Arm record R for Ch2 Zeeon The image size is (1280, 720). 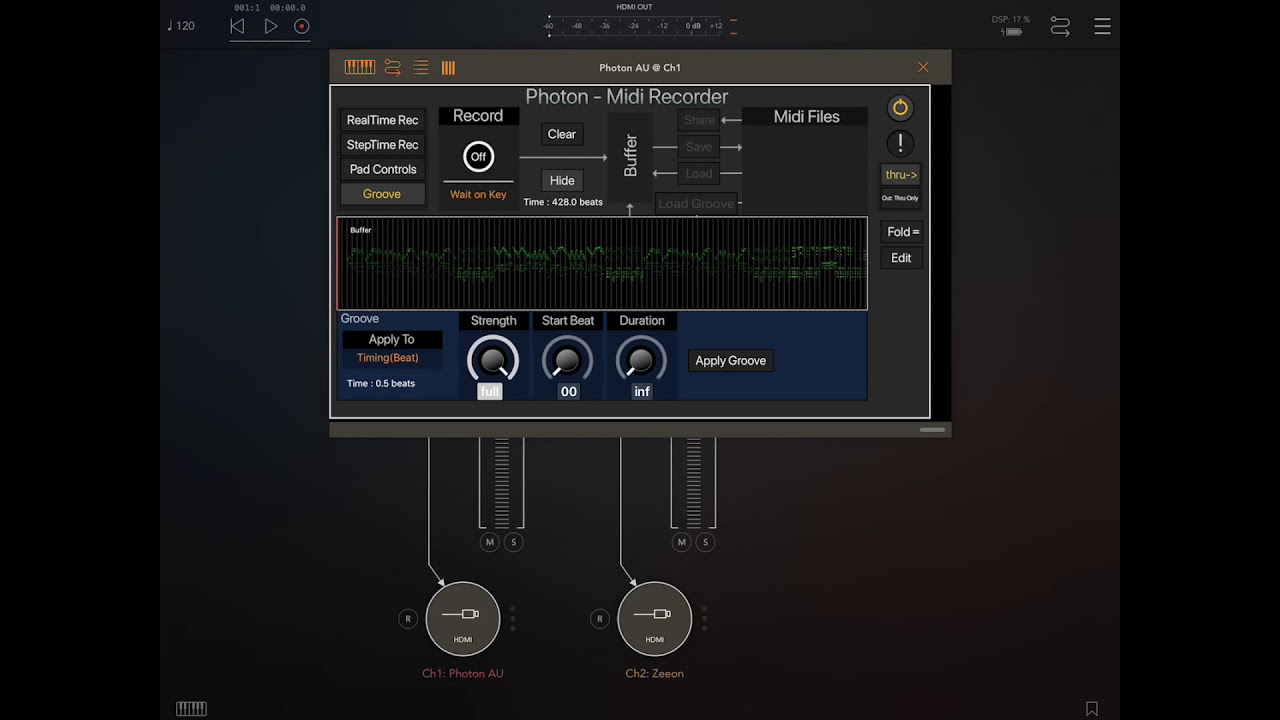click(x=600, y=619)
